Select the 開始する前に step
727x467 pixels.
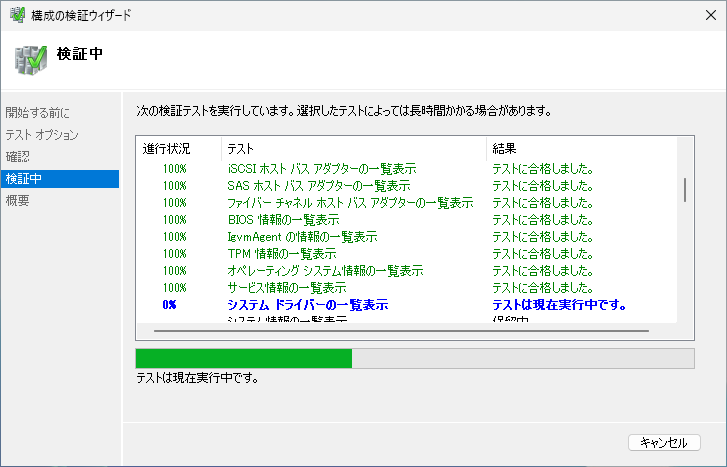tap(38, 113)
